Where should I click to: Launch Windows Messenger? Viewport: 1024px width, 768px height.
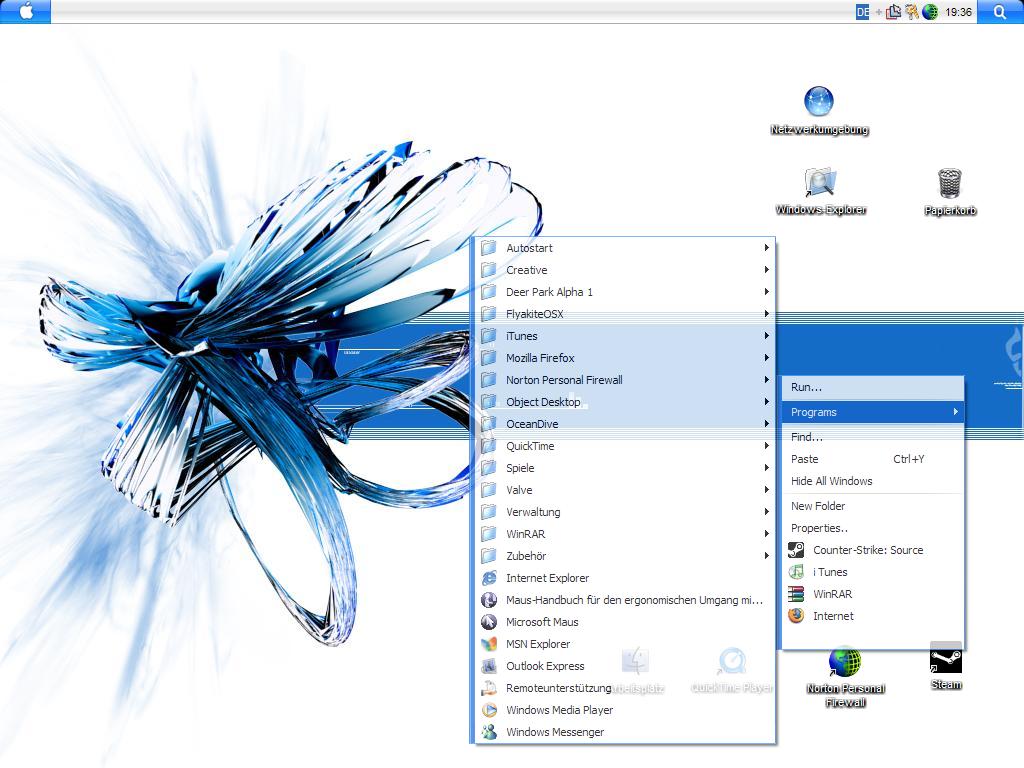pos(625,732)
